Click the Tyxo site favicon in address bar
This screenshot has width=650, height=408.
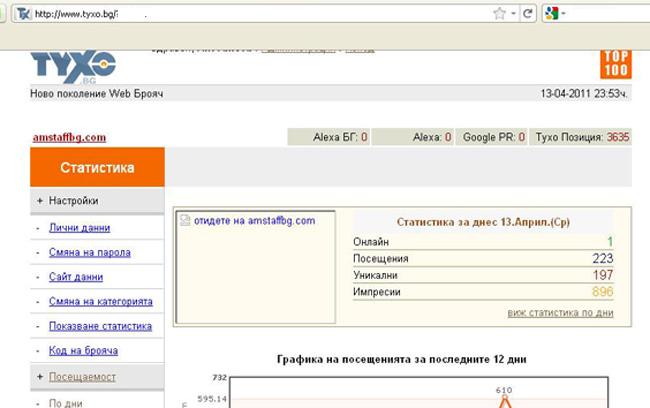[24, 14]
